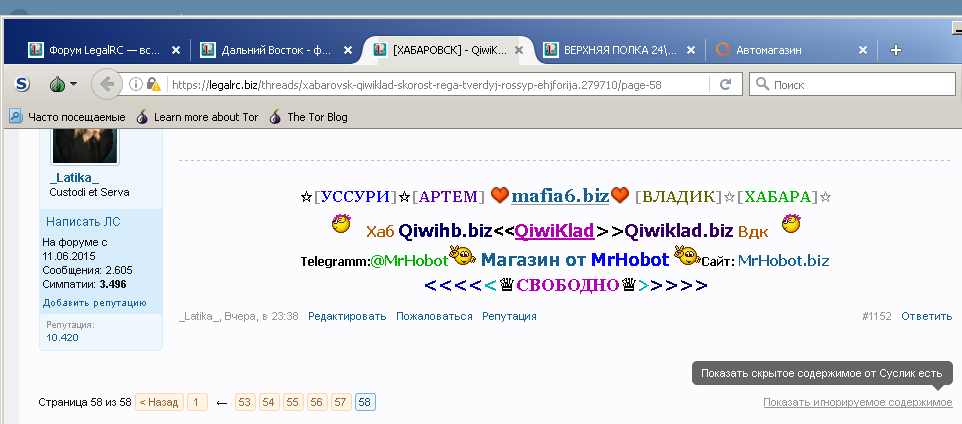This screenshot has width=962, height=424.
Task: Click Ответить to reply
Action: 926,317
